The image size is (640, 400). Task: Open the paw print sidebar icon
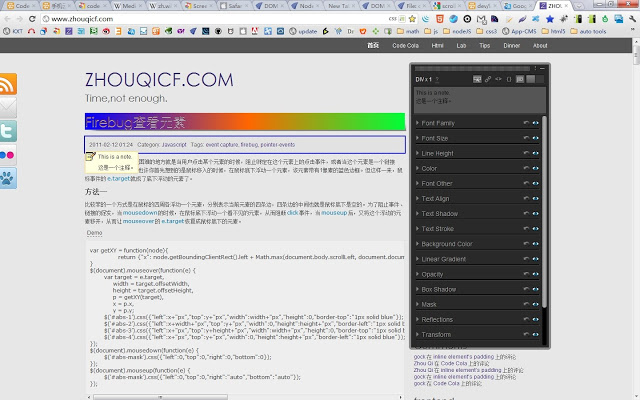tap(8, 178)
